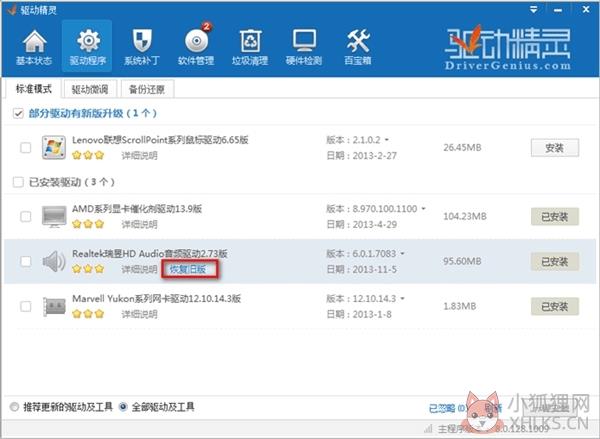Open 详细说明 for the Lenovo driver
The height and width of the screenshot is (439, 600).
pos(139,156)
